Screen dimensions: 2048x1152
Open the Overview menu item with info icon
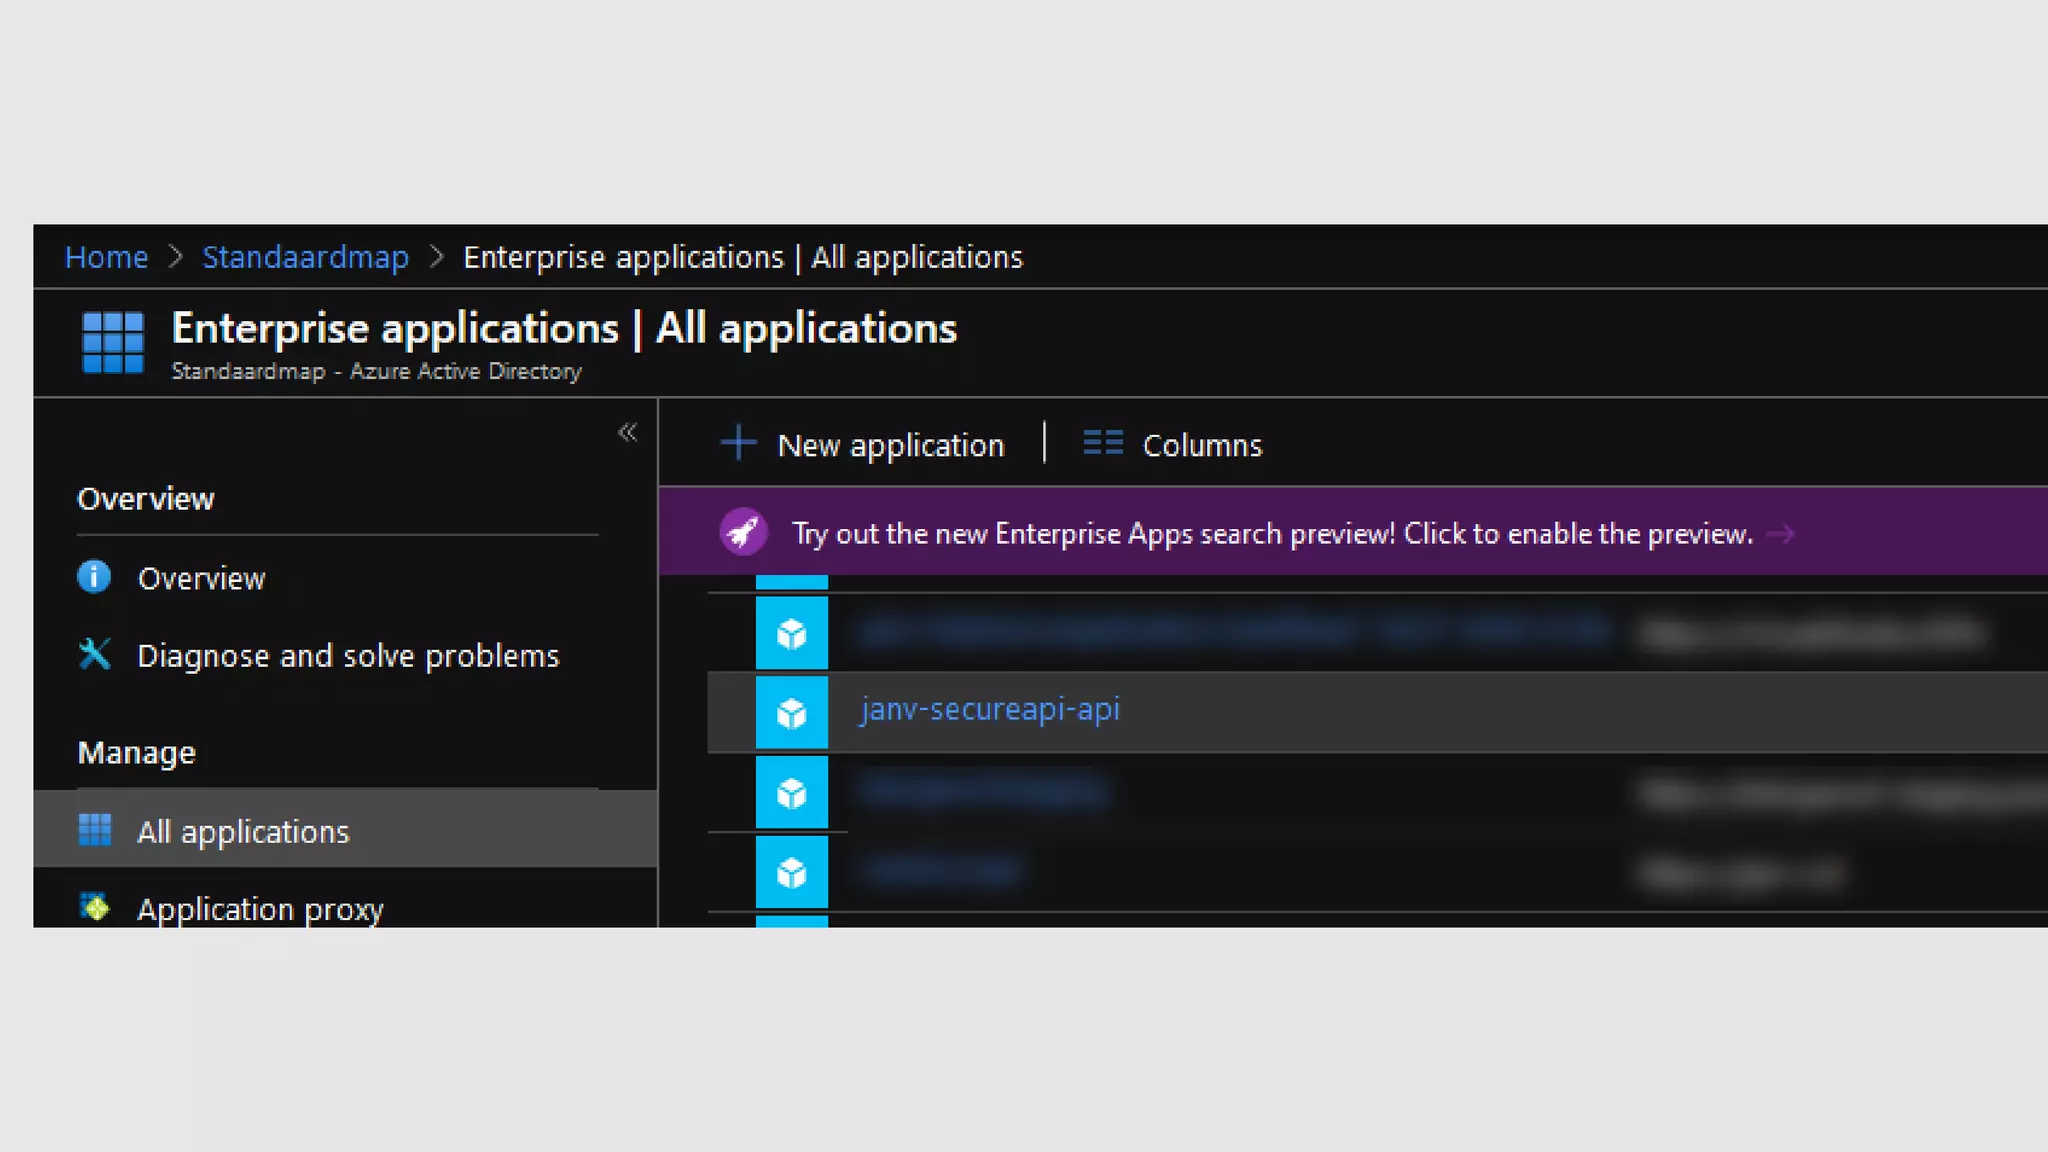coord(201,579)
